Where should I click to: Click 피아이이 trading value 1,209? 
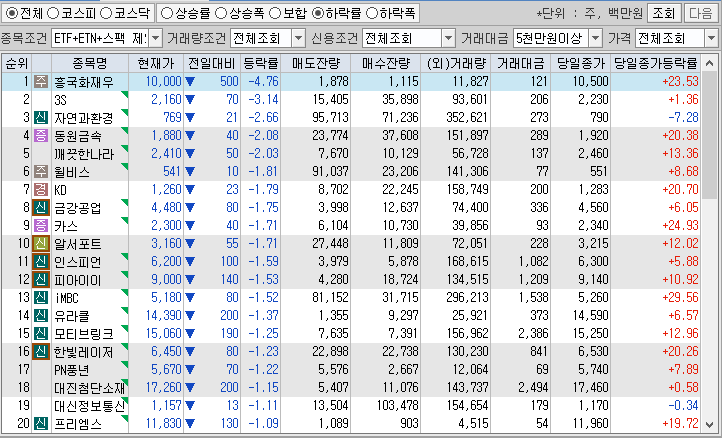[x=533, y=280]
